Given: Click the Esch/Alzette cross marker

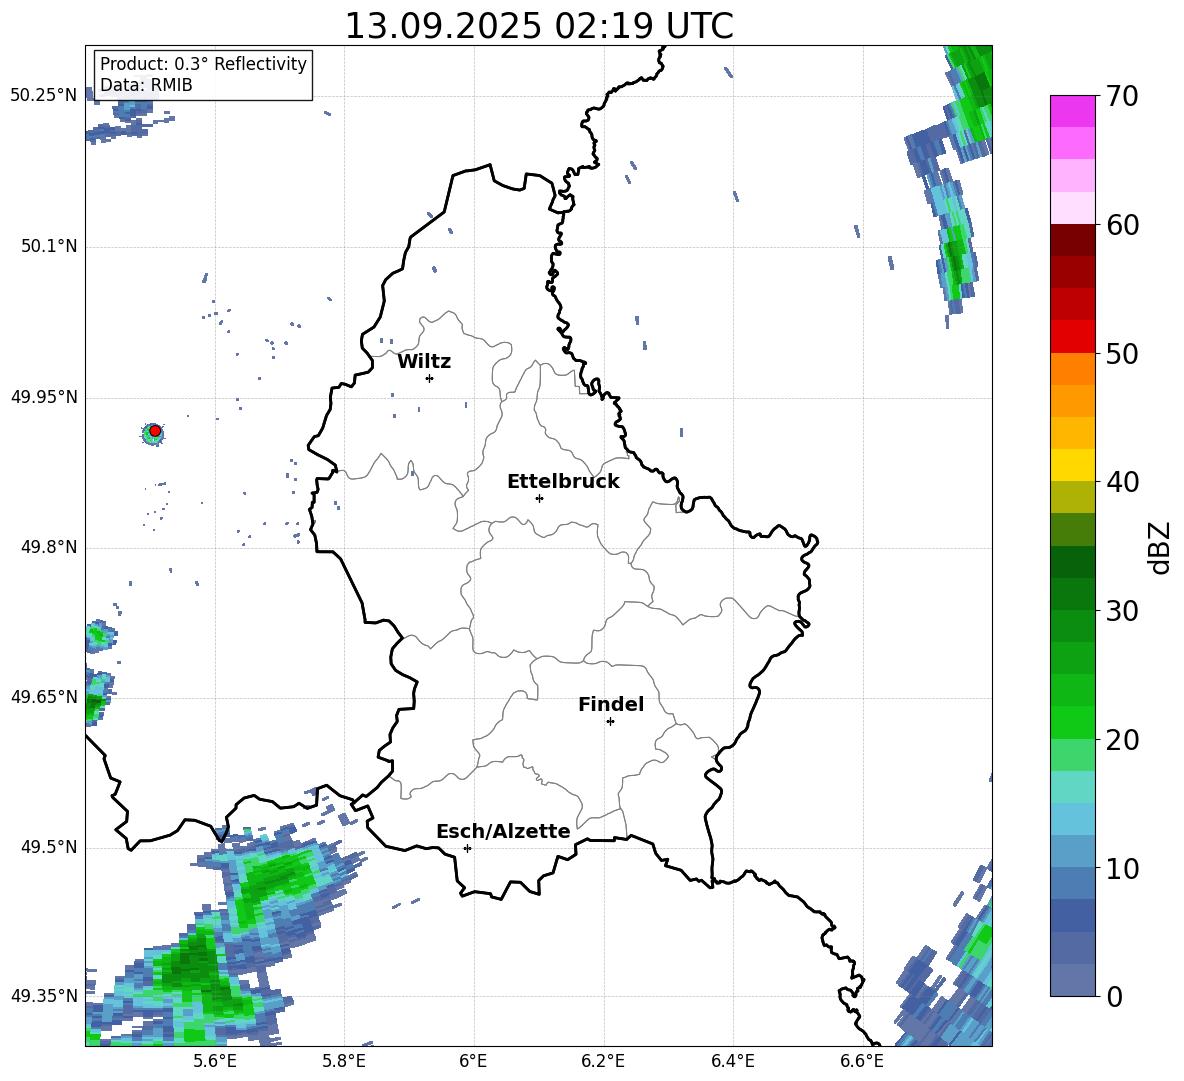Looking at the screenshot, I should coord(467,848).
